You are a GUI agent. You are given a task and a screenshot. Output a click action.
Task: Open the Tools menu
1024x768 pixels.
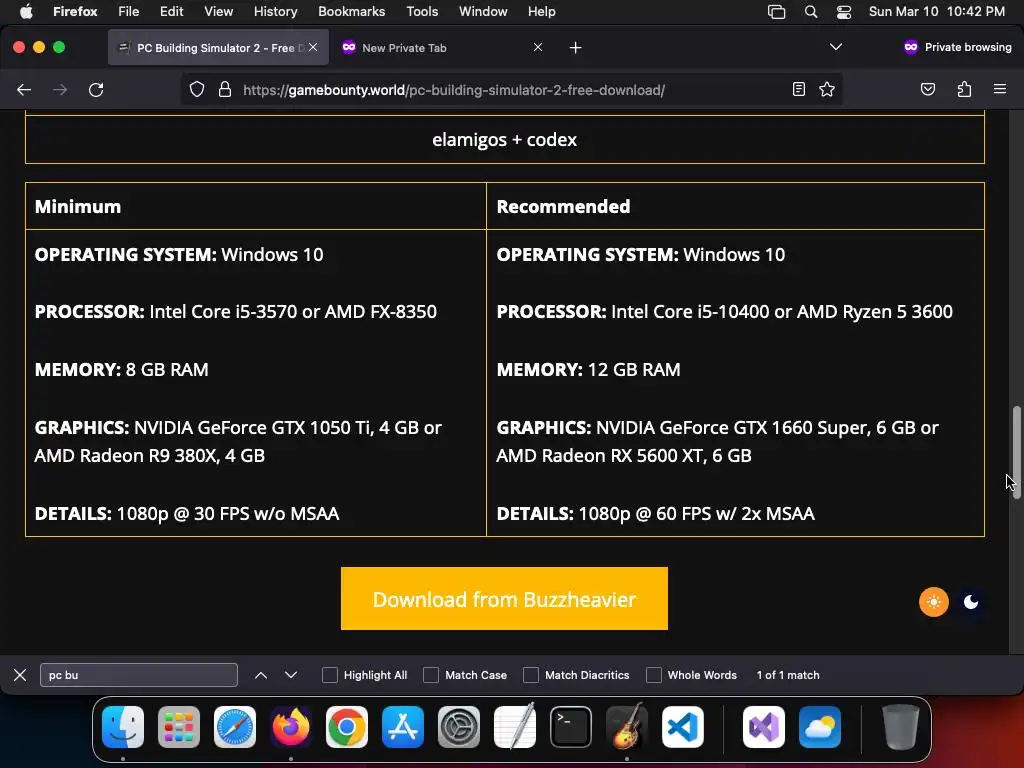pyautogui.click(x=422, y=11)
